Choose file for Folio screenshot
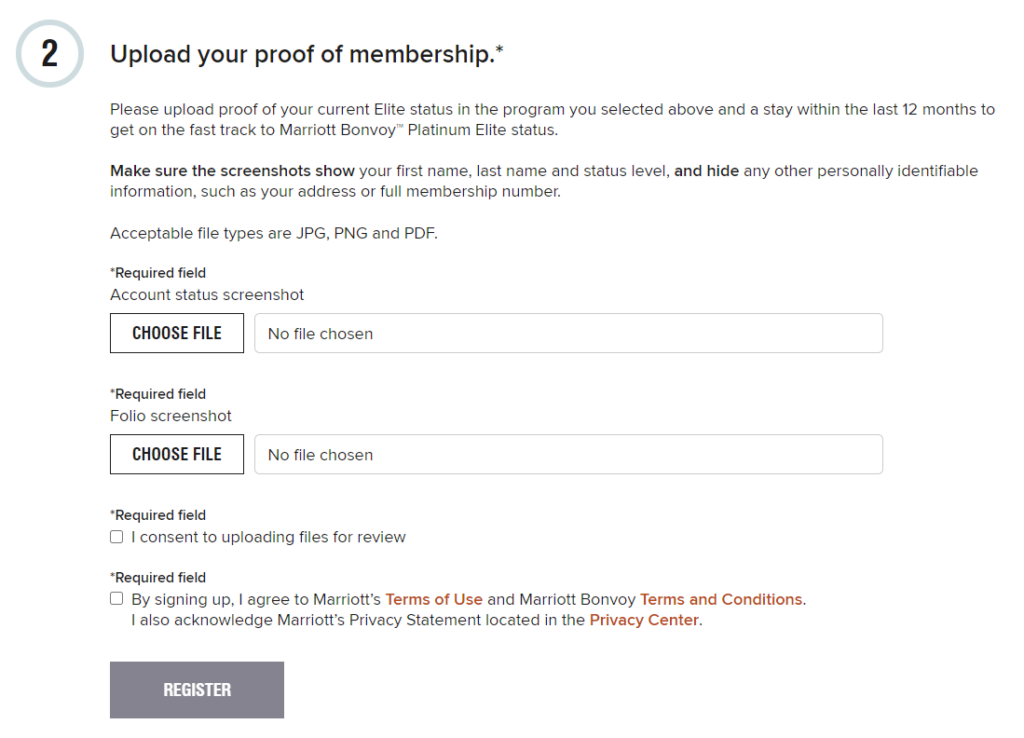This screenshot has height=738, width=1024. tap(177, 454)
